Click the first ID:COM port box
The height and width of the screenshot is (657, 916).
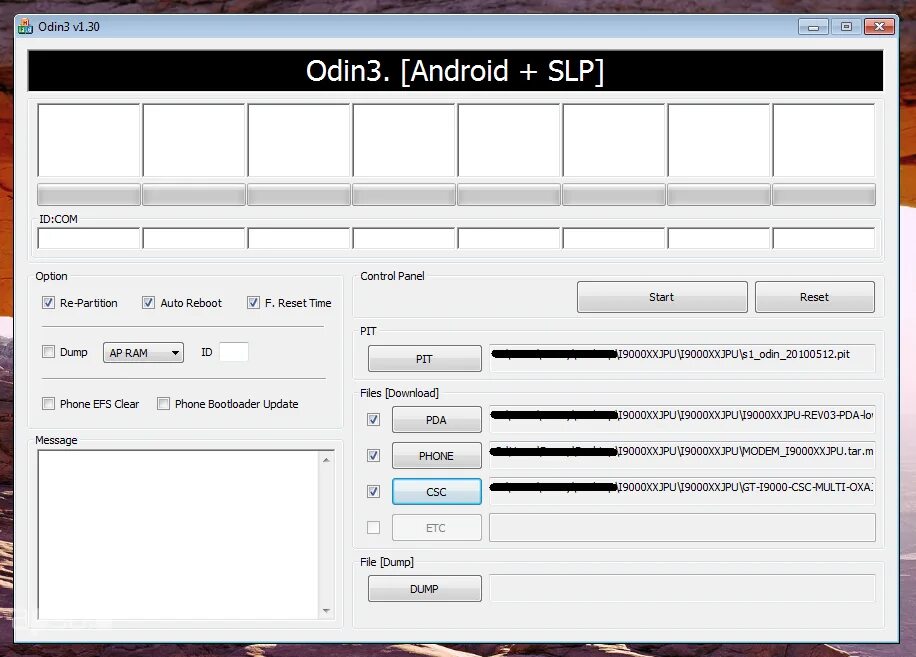coord(89,238)
